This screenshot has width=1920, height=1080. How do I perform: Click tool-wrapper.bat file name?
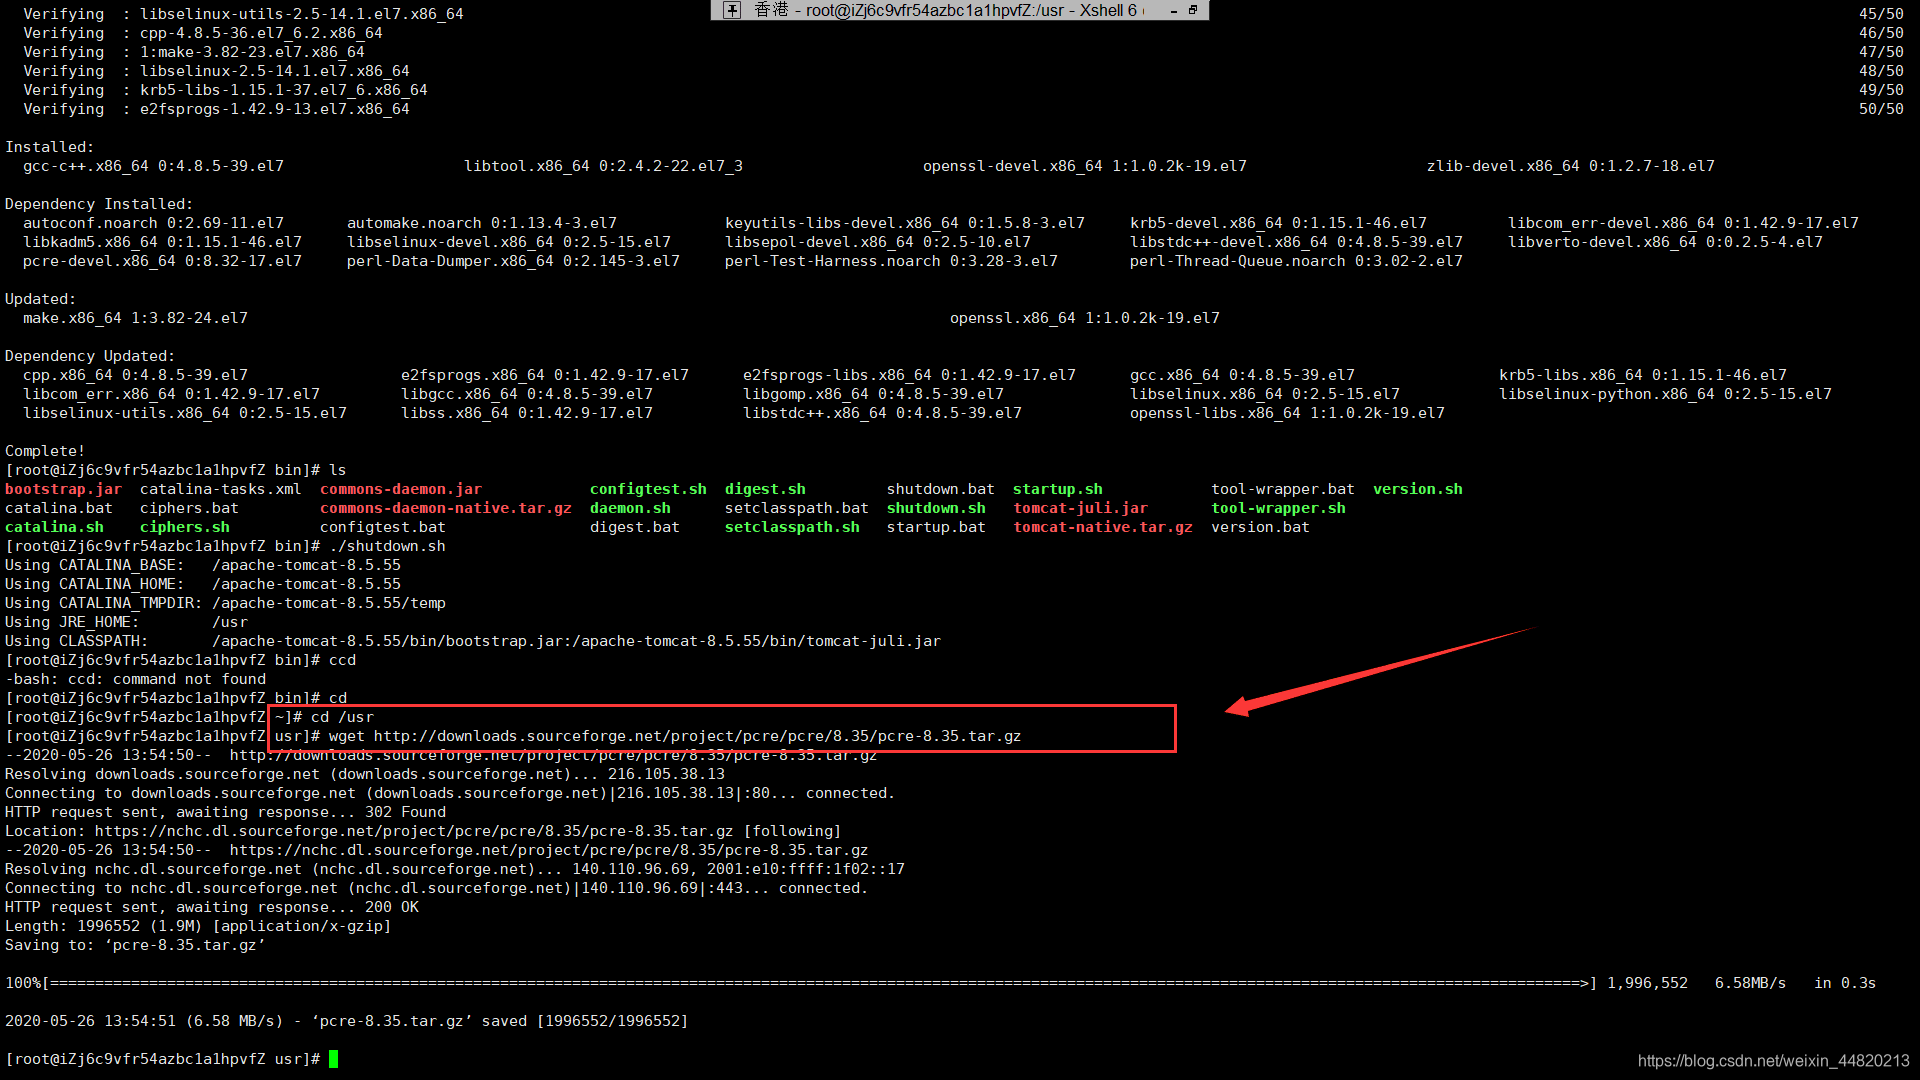(1282, 489)
